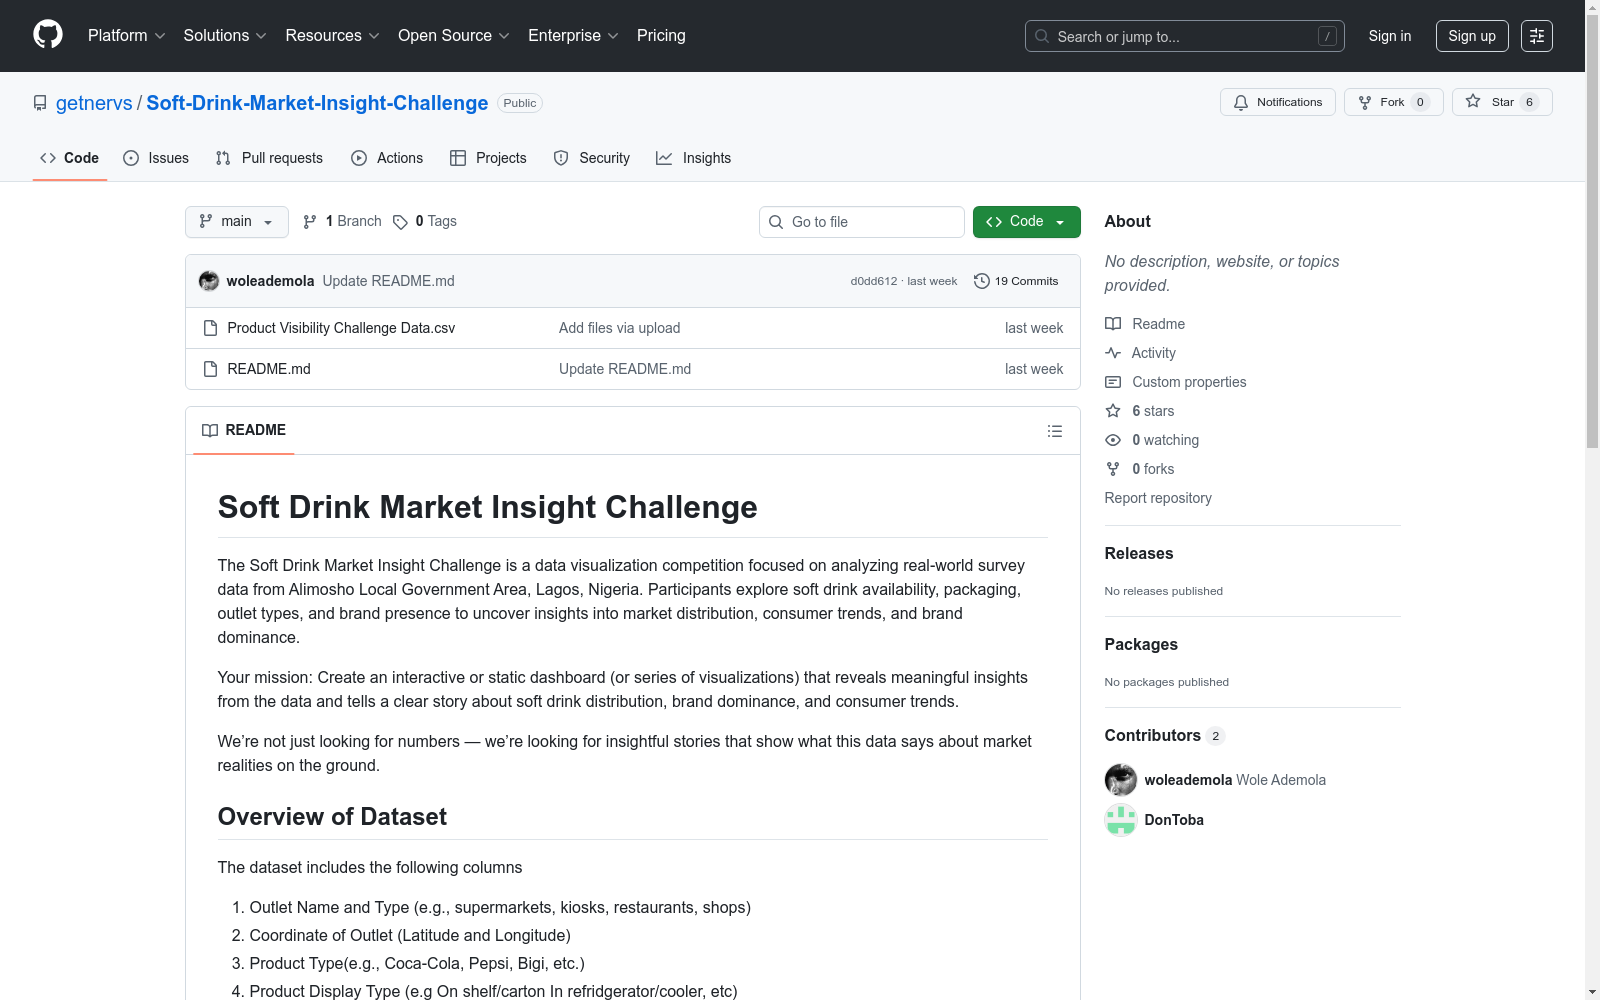Click the woleademola contributor avatar
This screenshot has height=1000, width=1600.
click(x=1121, y=780)
